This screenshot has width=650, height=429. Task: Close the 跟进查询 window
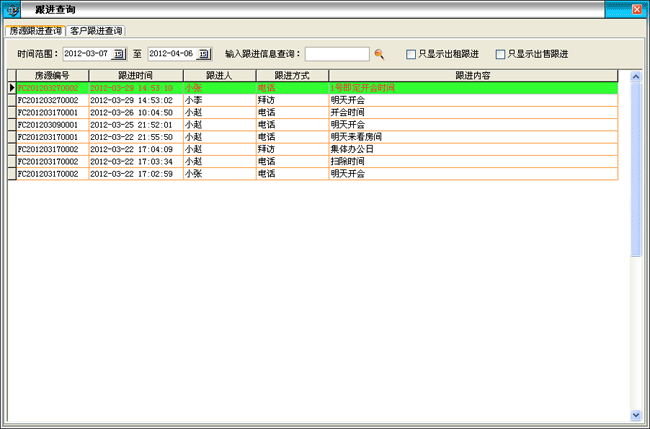tap(637, 9)
